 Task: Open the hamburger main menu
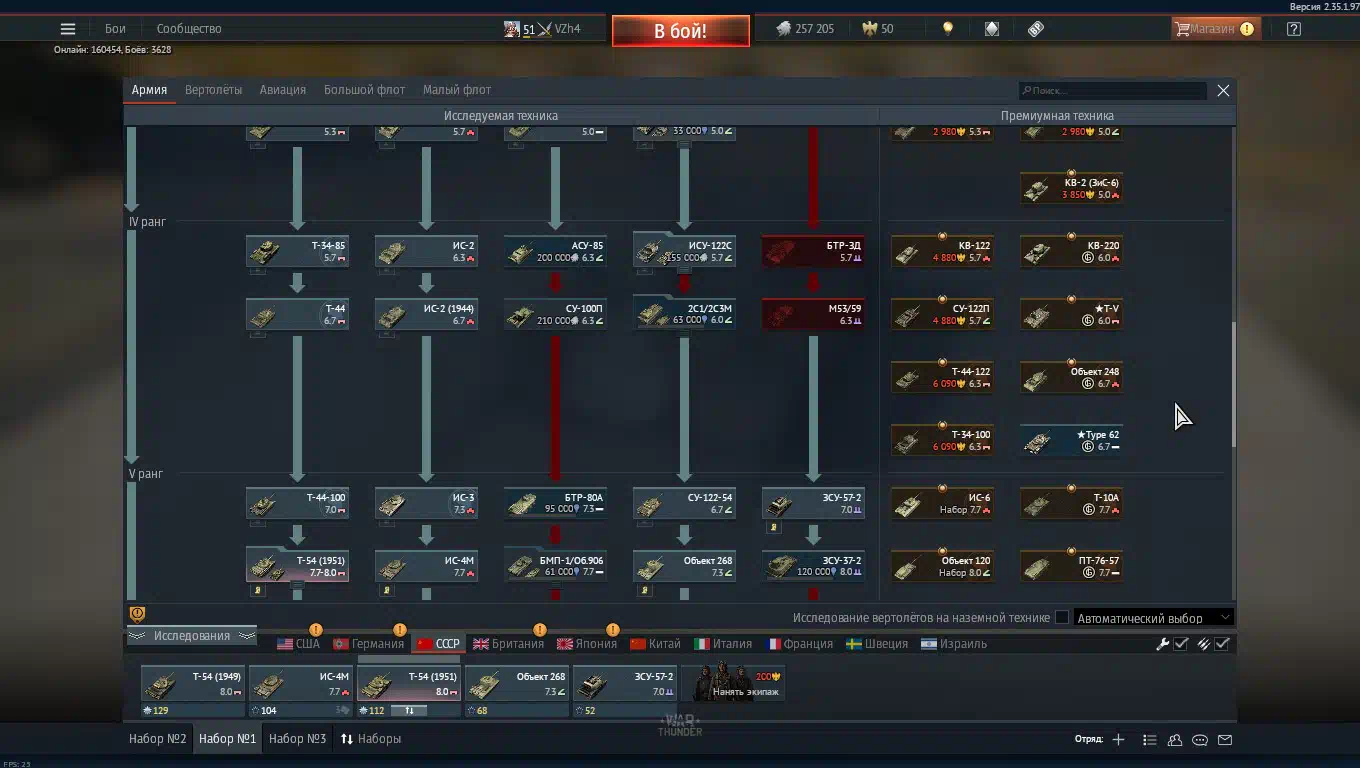[x=67, y=29]
